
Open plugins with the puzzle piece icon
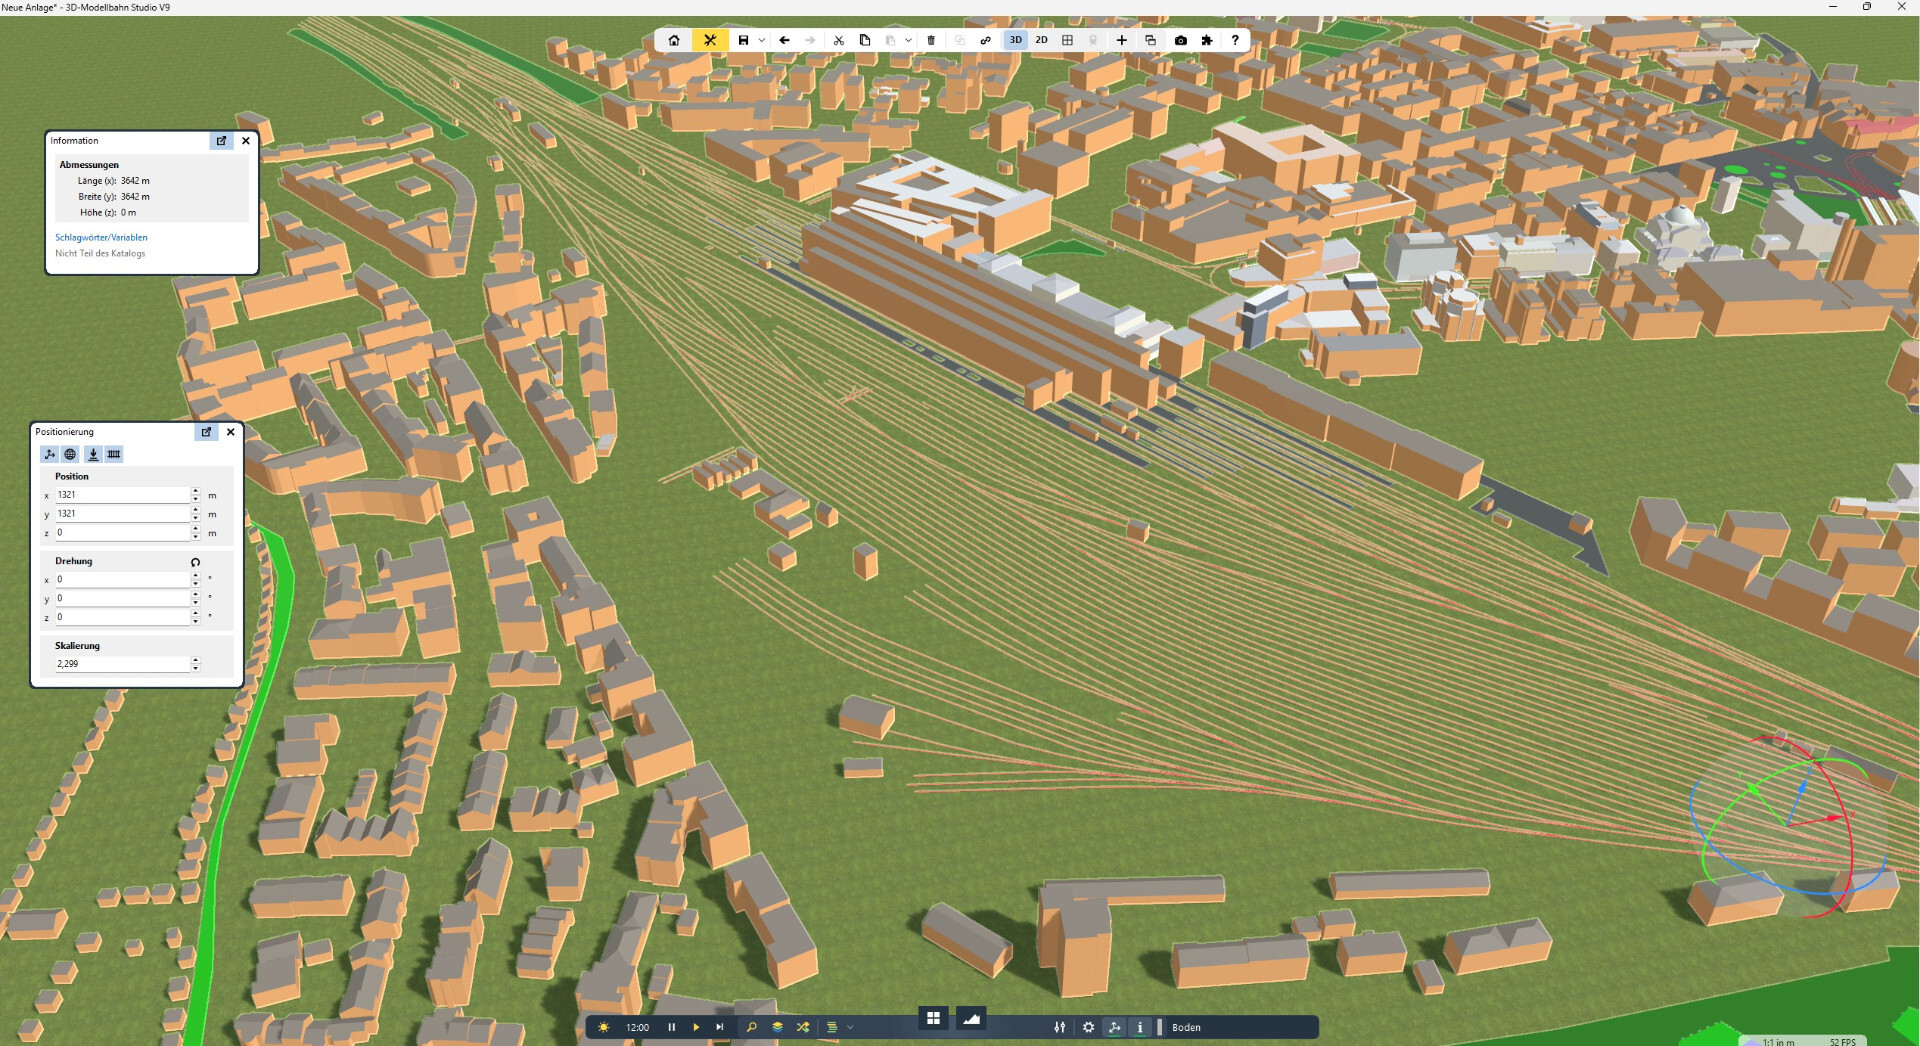1207,40
